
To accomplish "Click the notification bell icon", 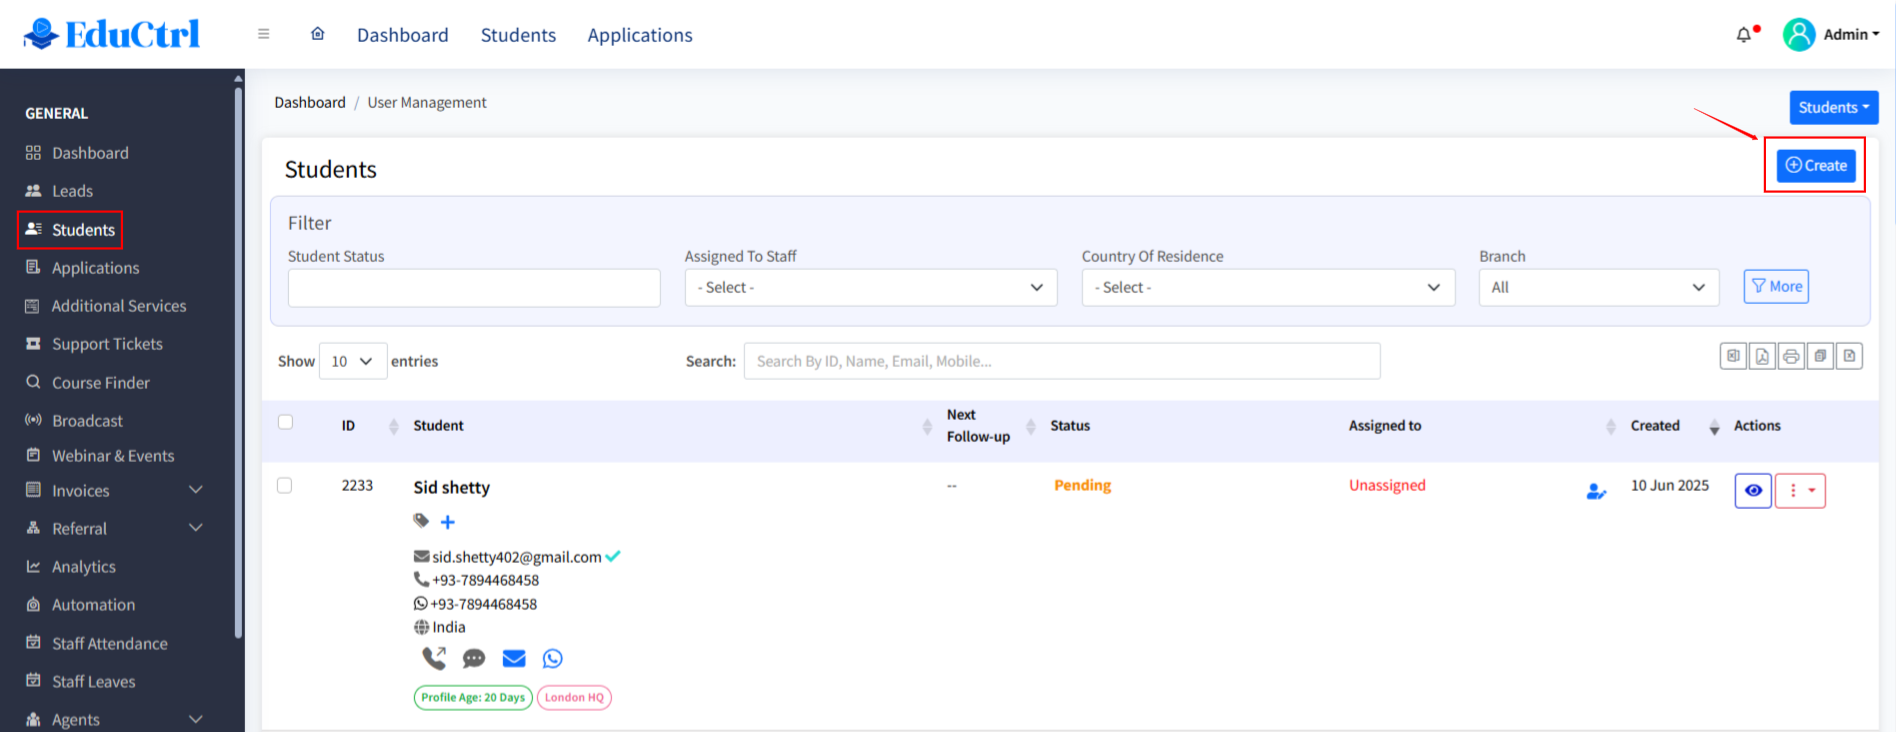I will pyautogui.click(x=1744, y=35).
